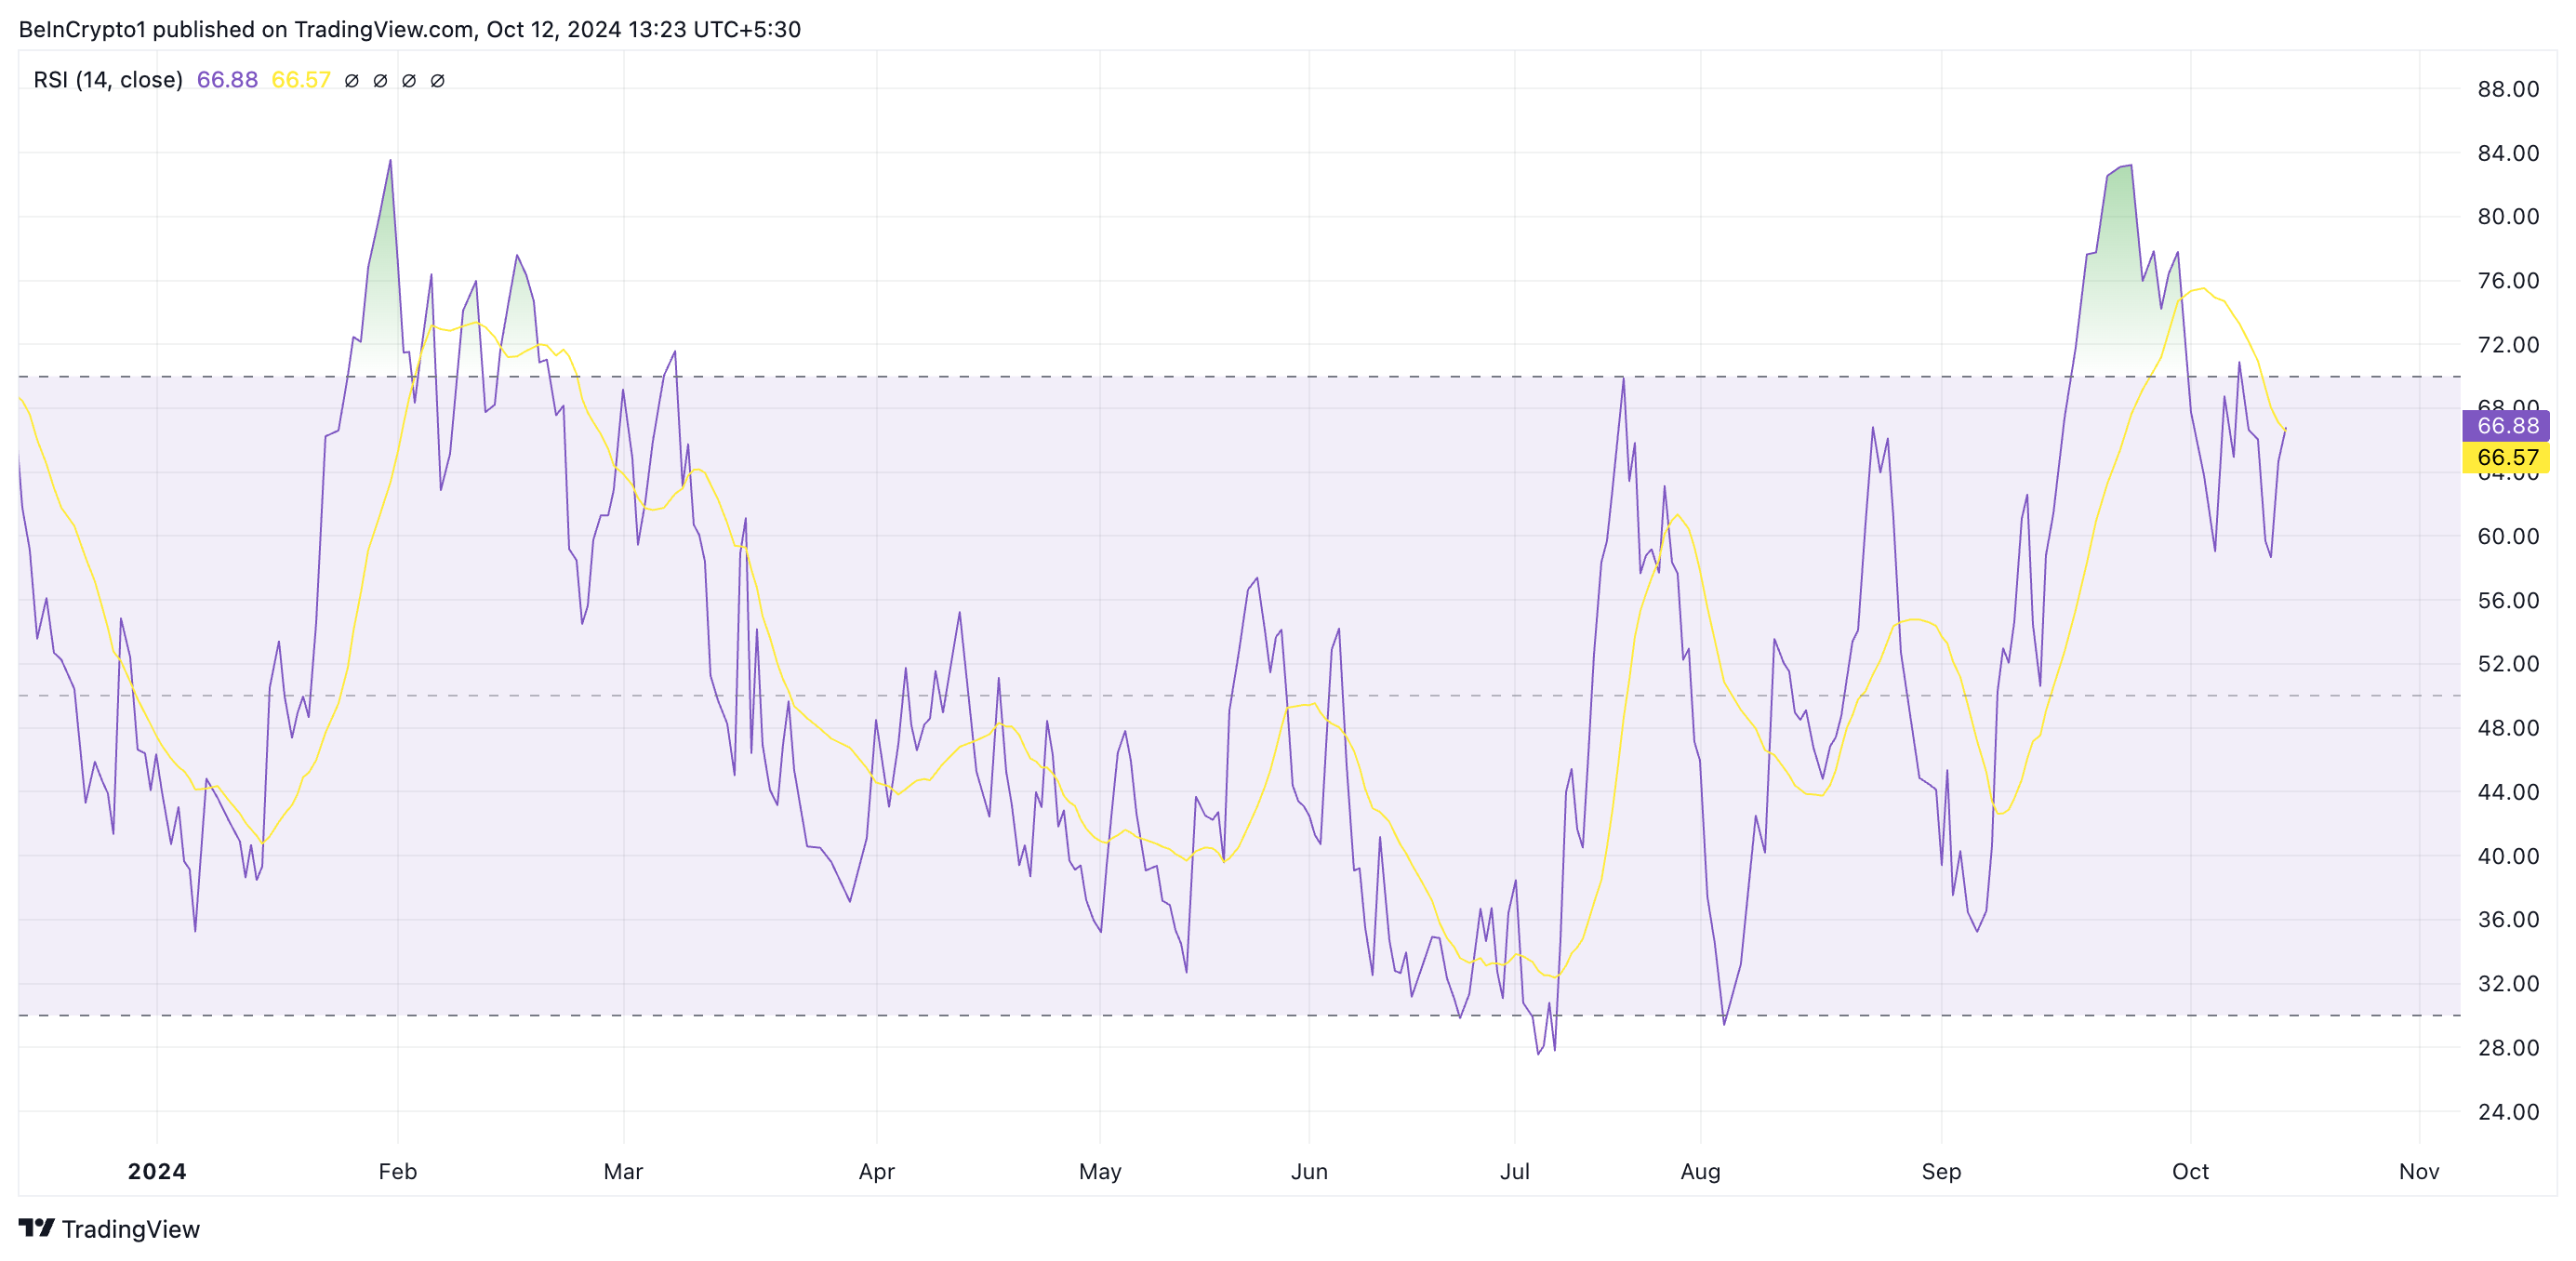Click the purple 66.88 price axis tag
Image resolution: width=2576 pixels, height=1261 pixels.
click(2506, 426)
